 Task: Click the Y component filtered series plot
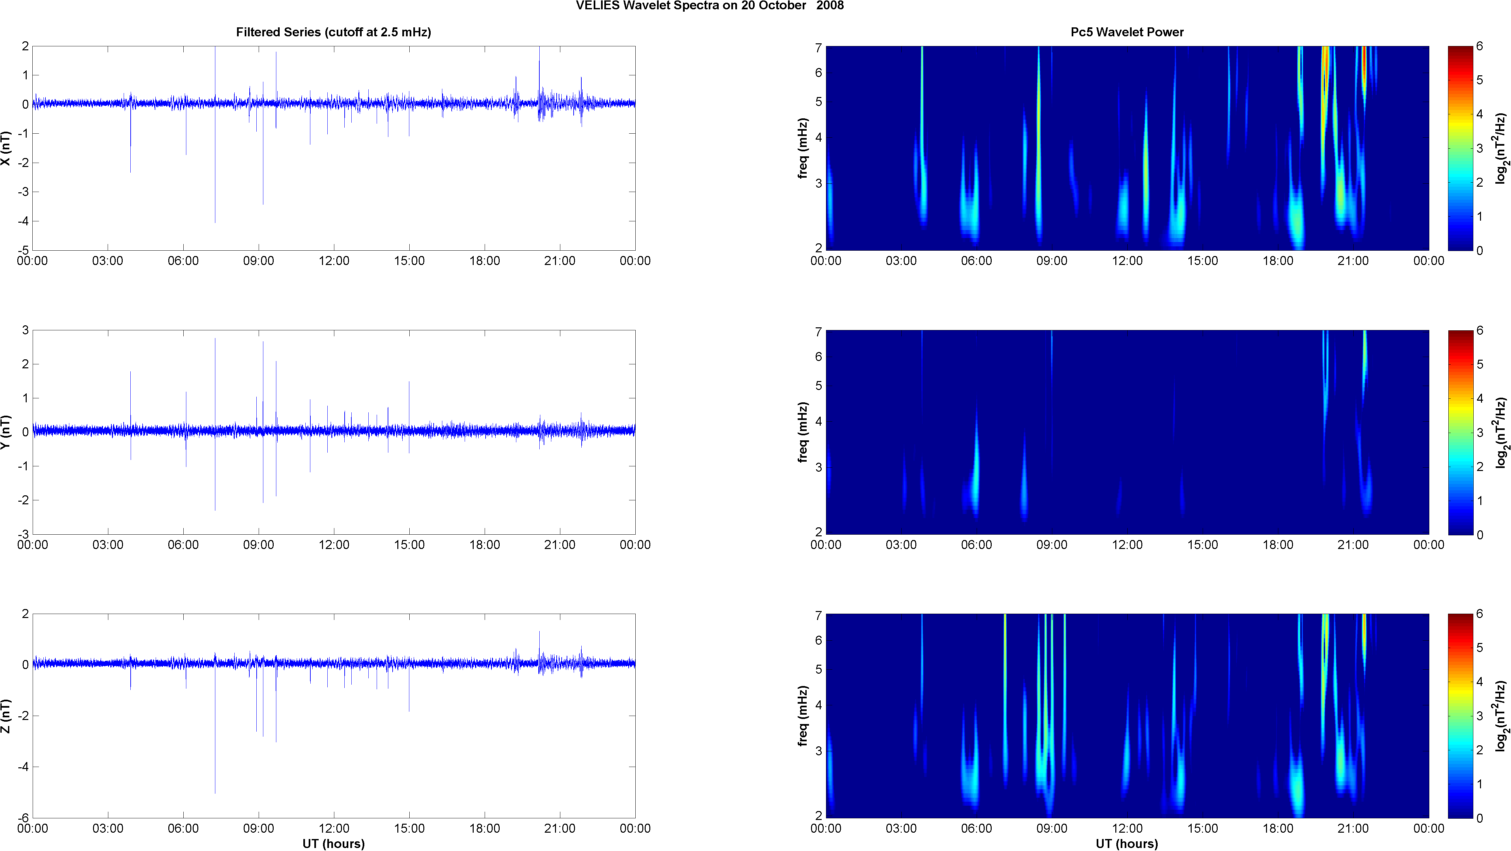tap(333, 432)
